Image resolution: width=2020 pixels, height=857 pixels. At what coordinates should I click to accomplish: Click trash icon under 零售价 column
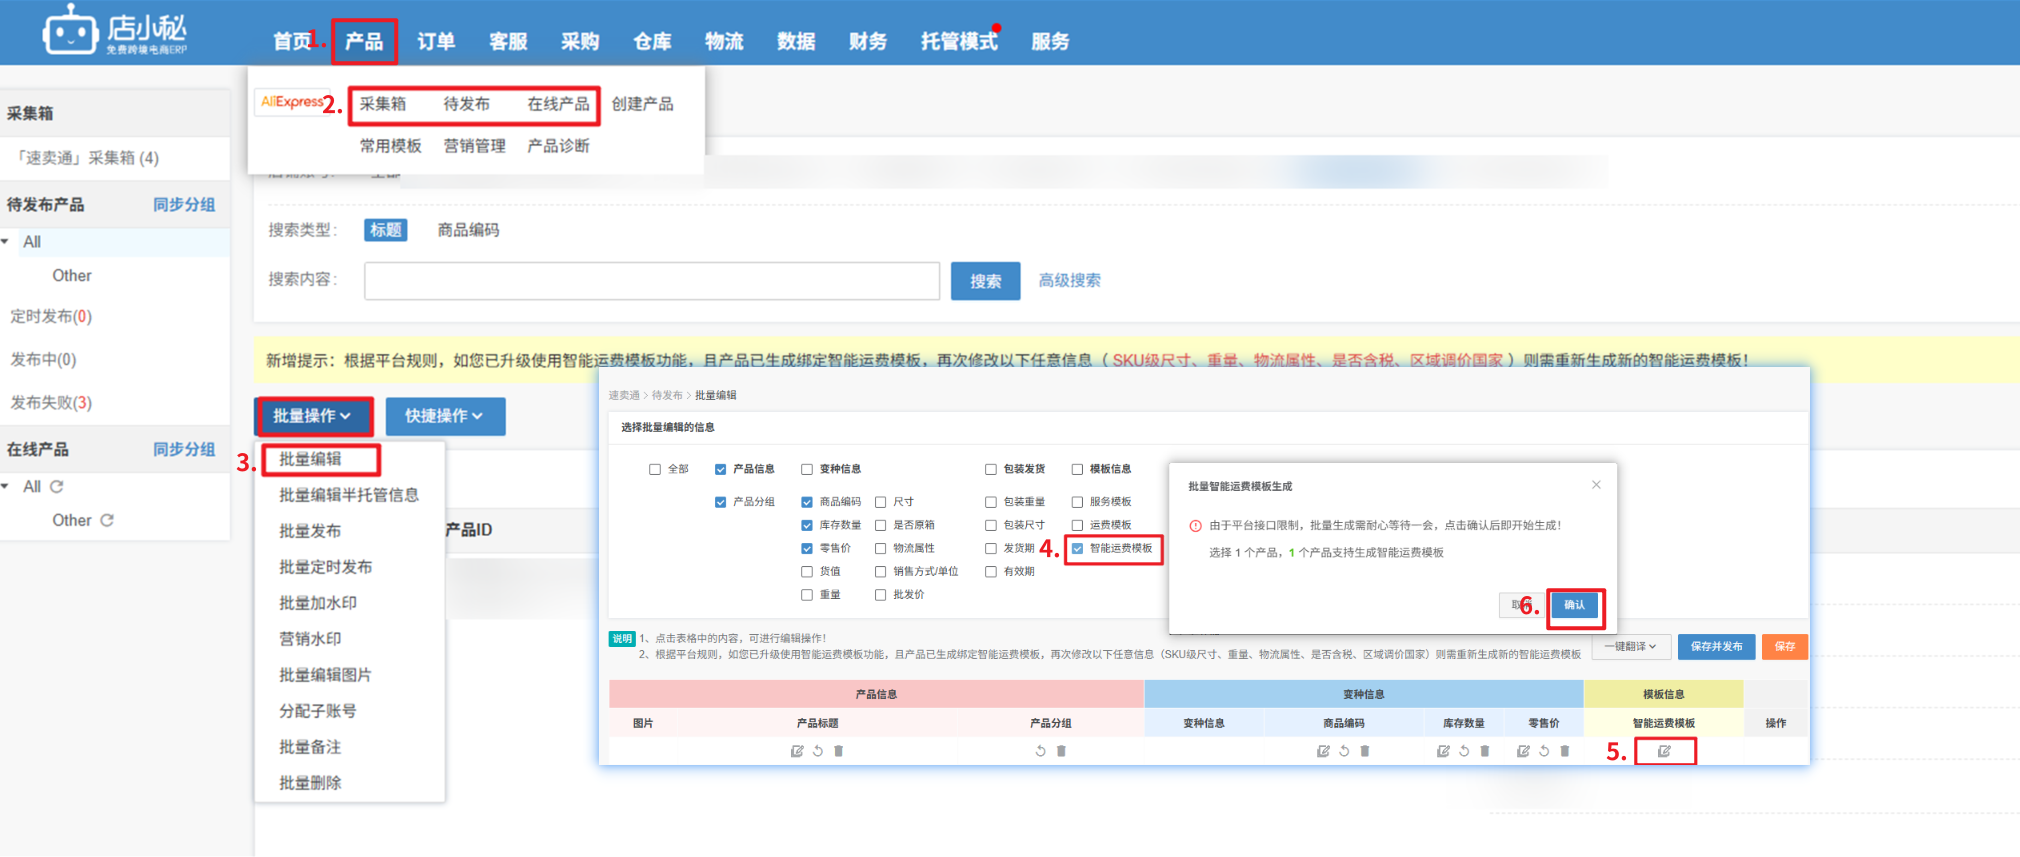pyautogui.click(x=1565, y=751)
